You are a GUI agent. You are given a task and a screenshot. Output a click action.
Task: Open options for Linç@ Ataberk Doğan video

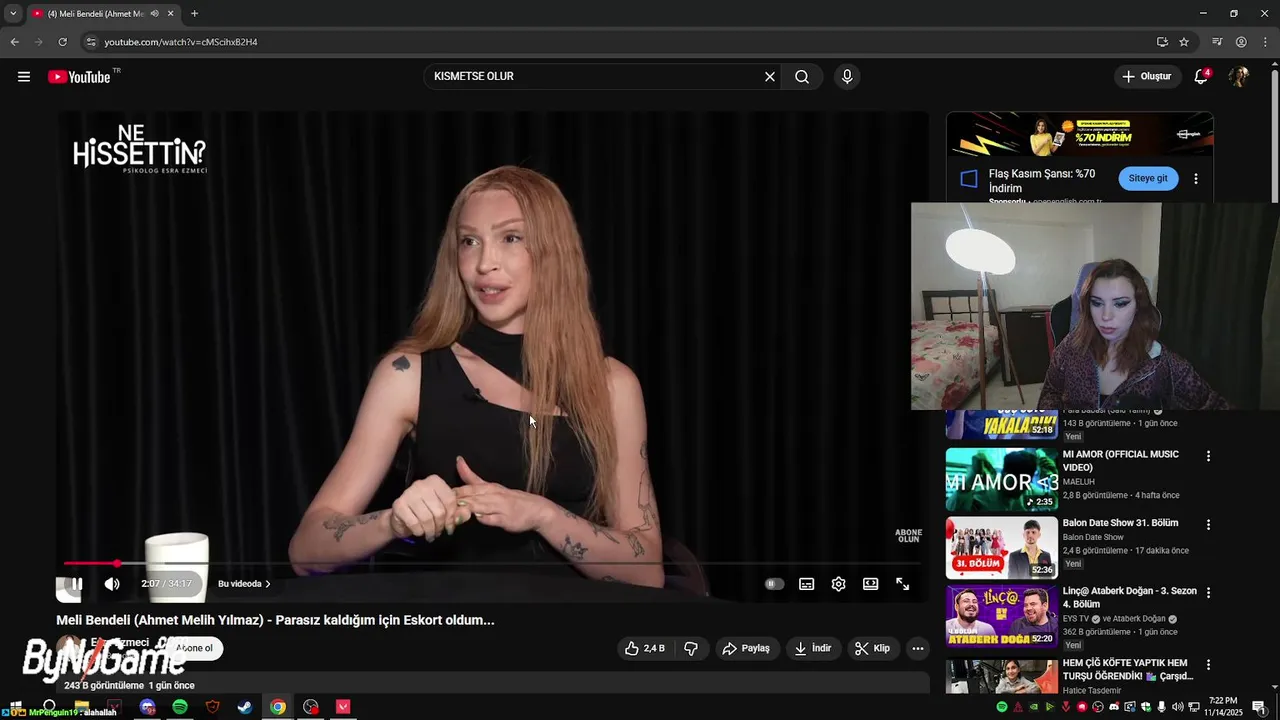tap(1208, 593)
